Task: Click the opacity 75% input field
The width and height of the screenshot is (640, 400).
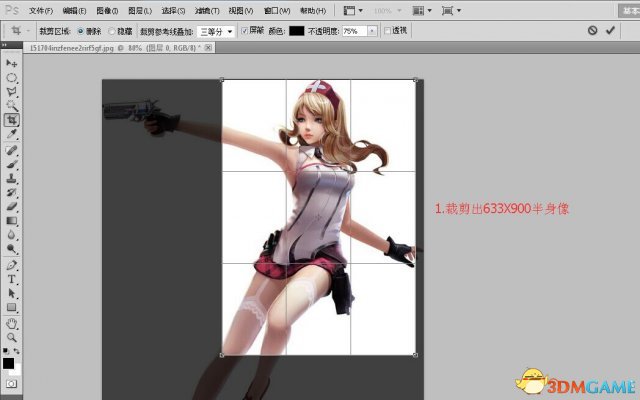Action: 355,31
